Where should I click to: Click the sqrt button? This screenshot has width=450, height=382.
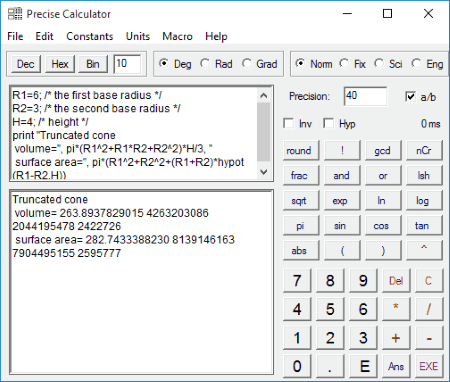click(x=301, y=201)
